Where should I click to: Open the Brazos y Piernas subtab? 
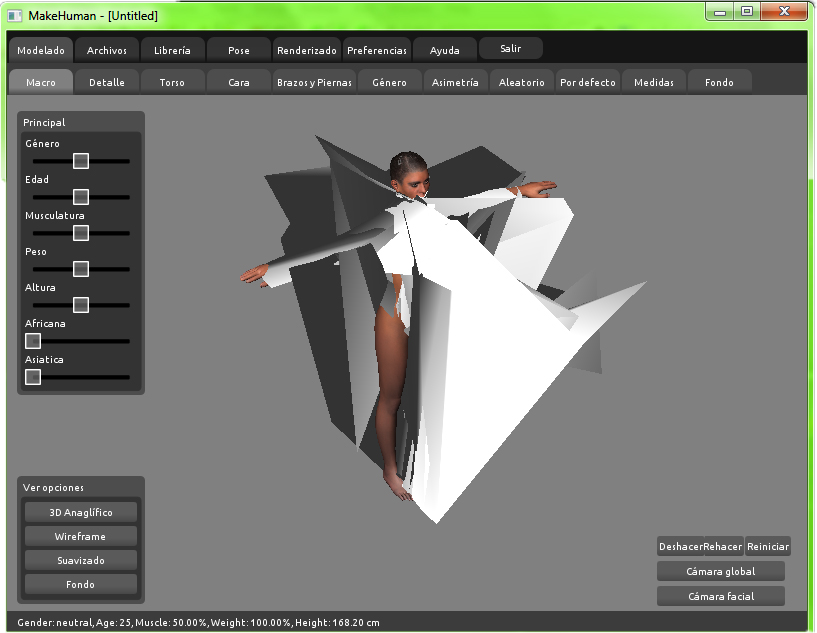pyautogui.click(x=314, y=82)
